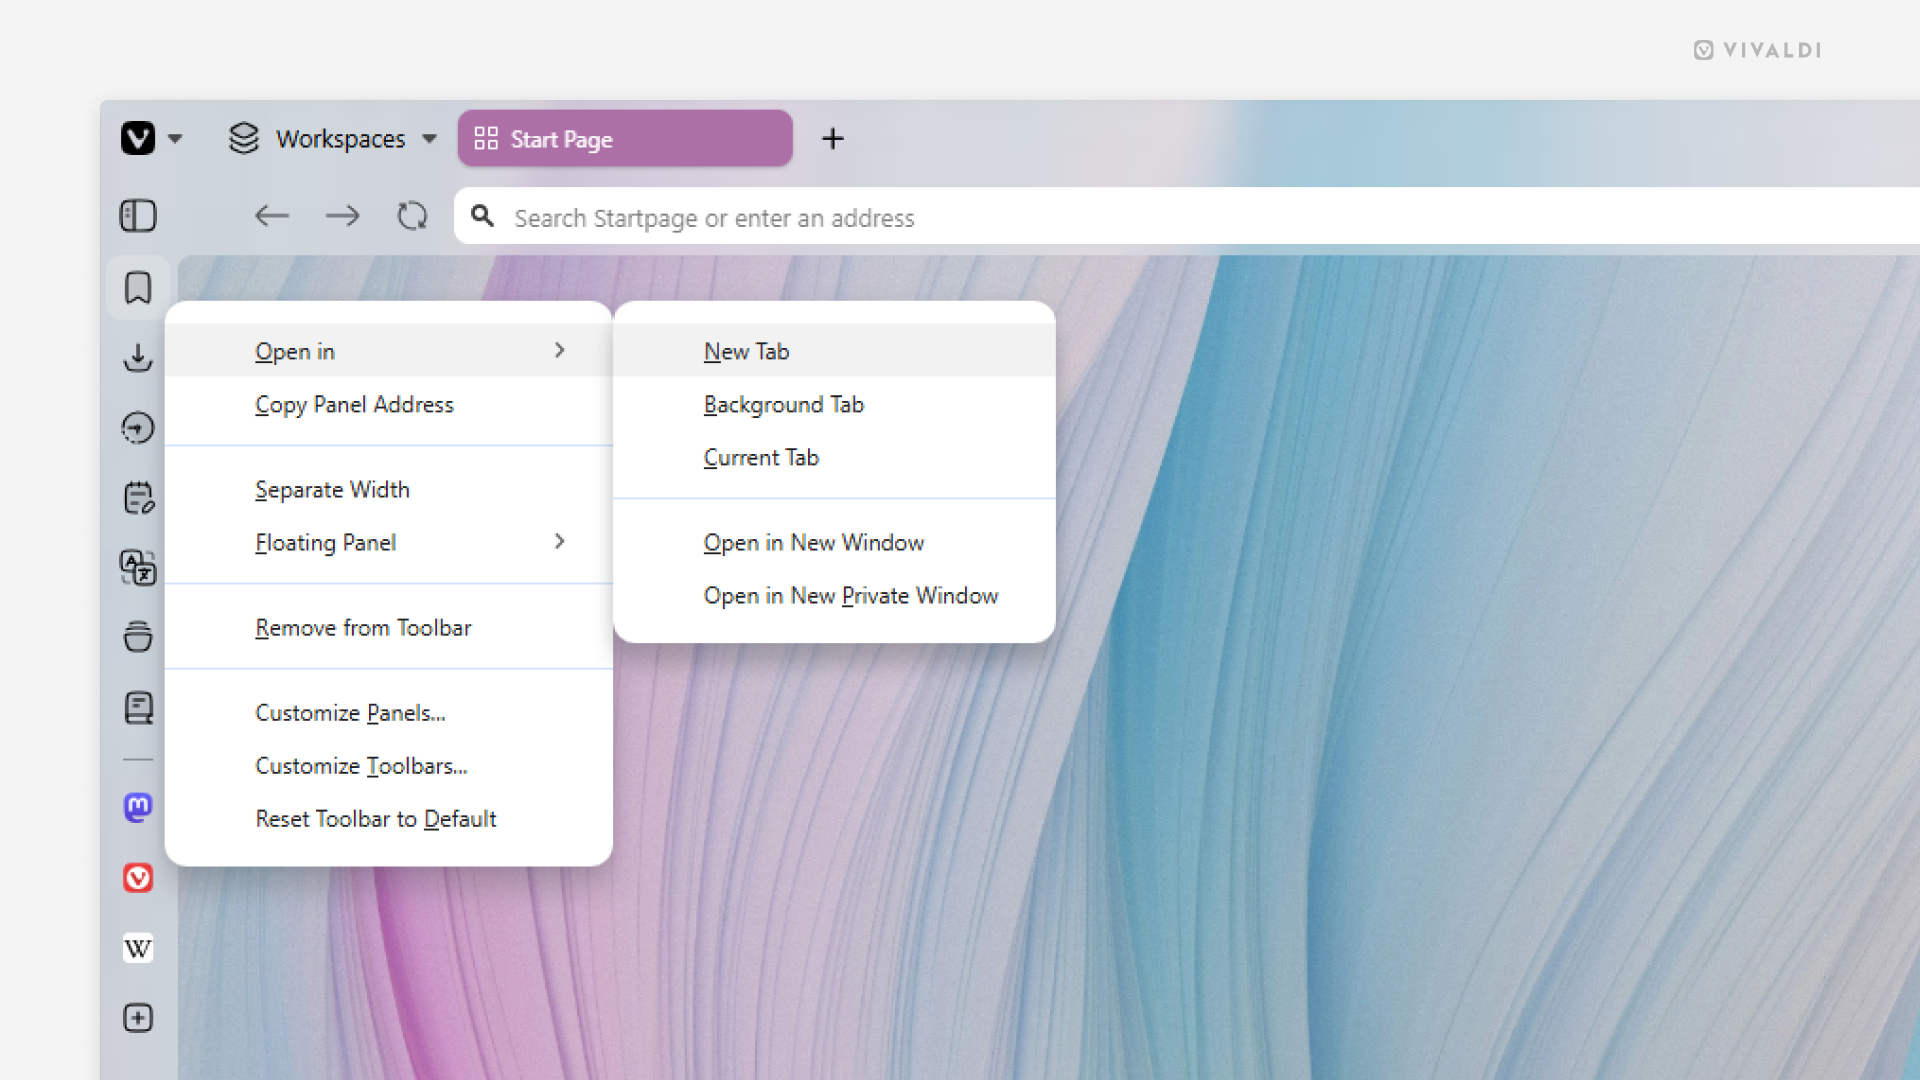The image size is (1920, 1080).
Task: Select Copy Panel Address
Action: 389,404
